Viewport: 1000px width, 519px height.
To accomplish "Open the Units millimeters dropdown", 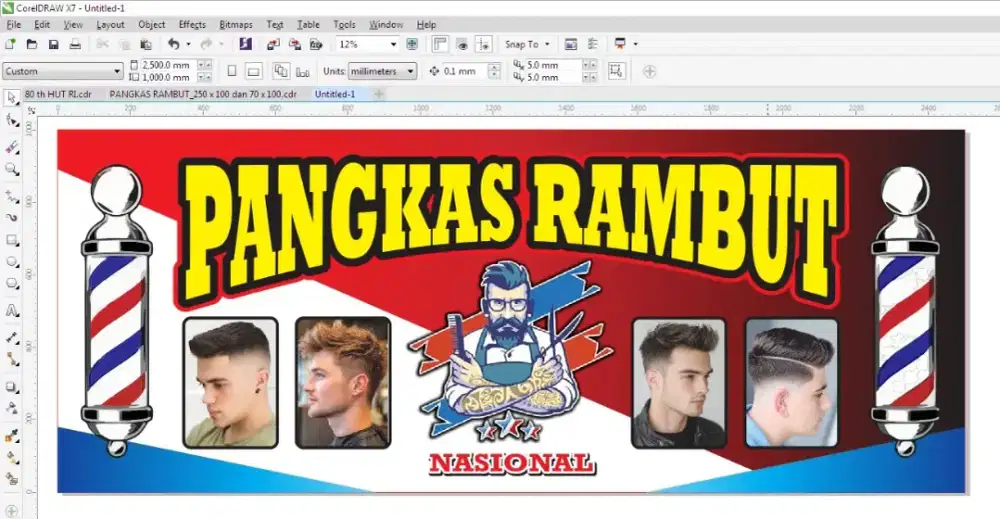I will [x=409, y=71].
